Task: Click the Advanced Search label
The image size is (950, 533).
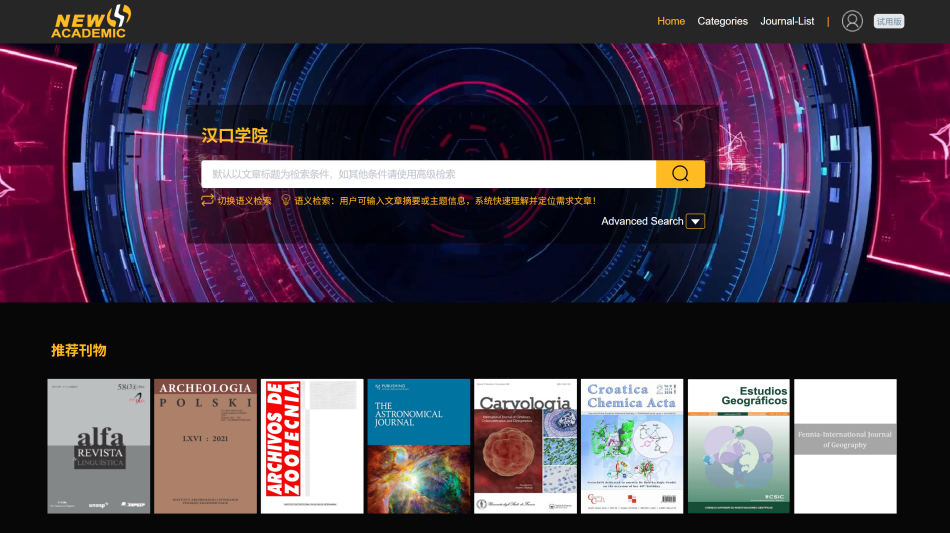Action: (x=642, y=222)
